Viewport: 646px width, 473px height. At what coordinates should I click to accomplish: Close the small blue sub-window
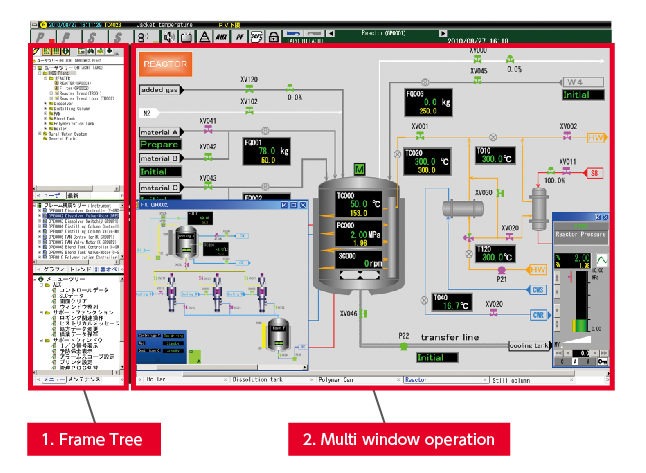[301, 204]
